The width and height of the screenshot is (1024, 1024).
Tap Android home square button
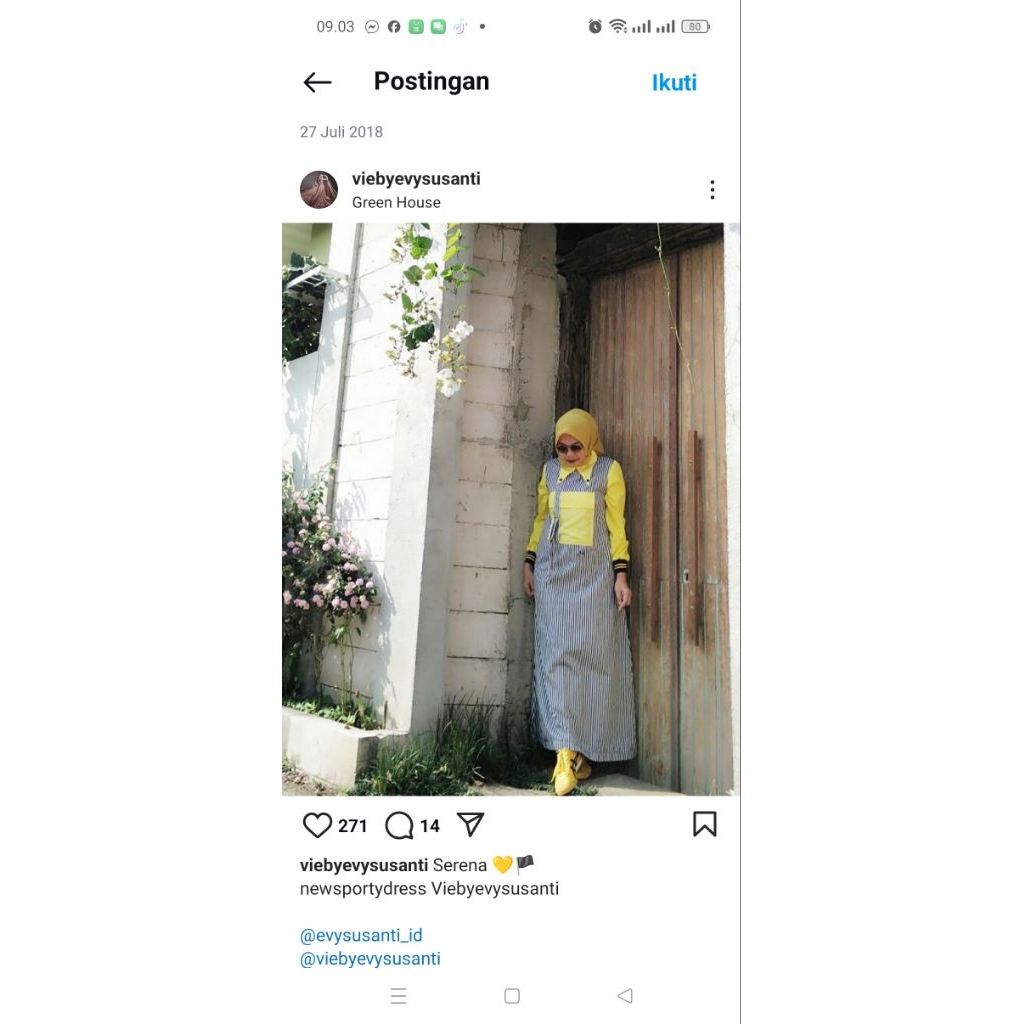(512, 996)
